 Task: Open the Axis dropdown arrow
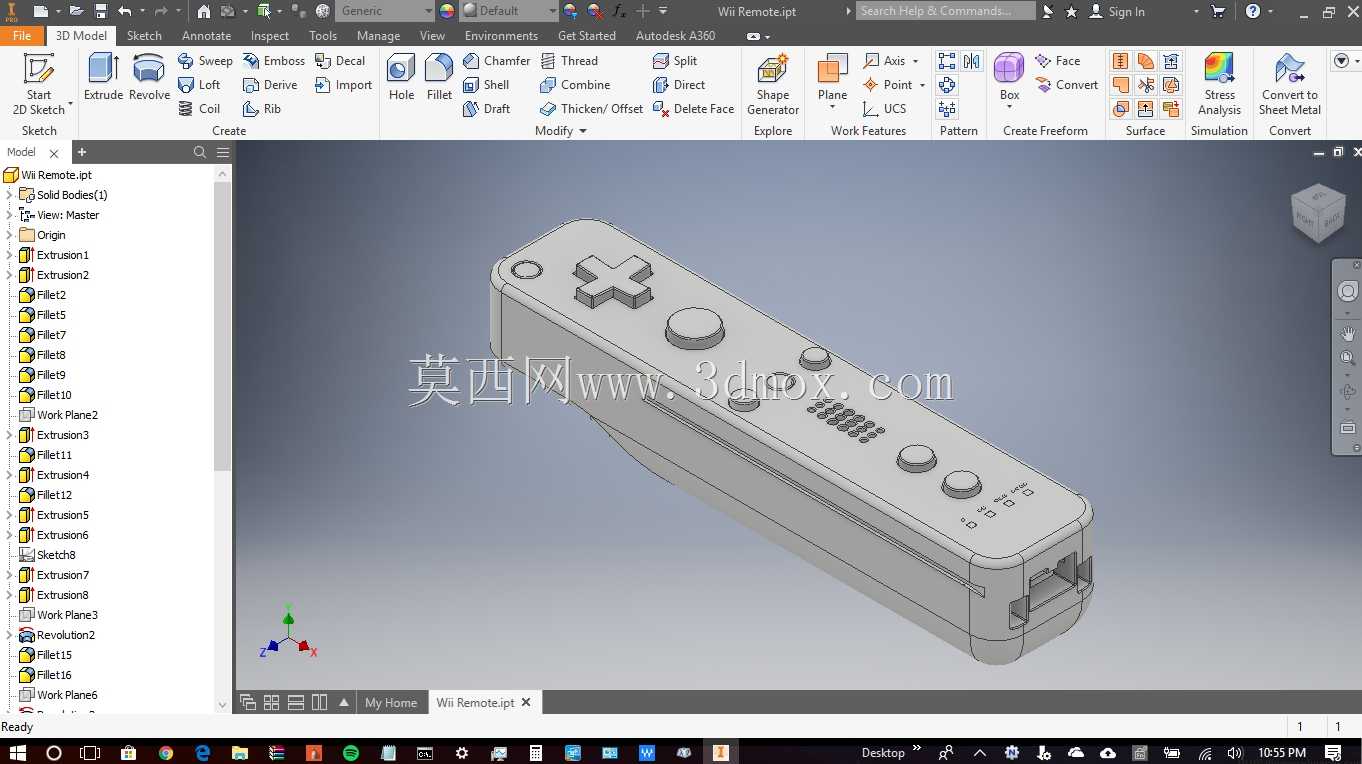pyautogui.click(x=915, y=61)
